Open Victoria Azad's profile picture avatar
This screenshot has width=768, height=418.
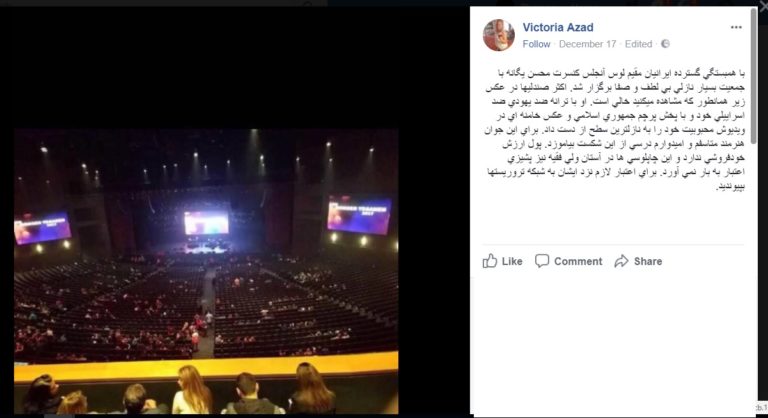(x=499, y=35)
